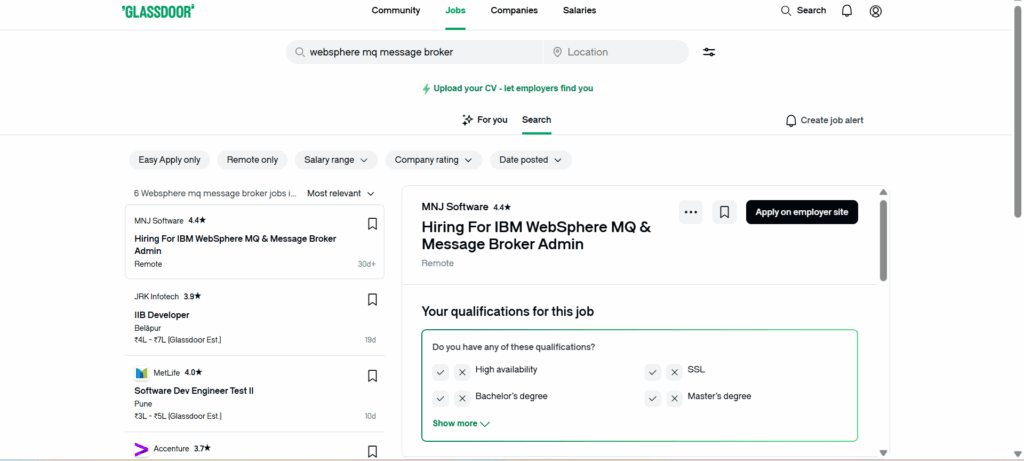Confirm High availability qualification with checkmark
The height and width of the screenshot is (461, 1024).
click(441, 372)
